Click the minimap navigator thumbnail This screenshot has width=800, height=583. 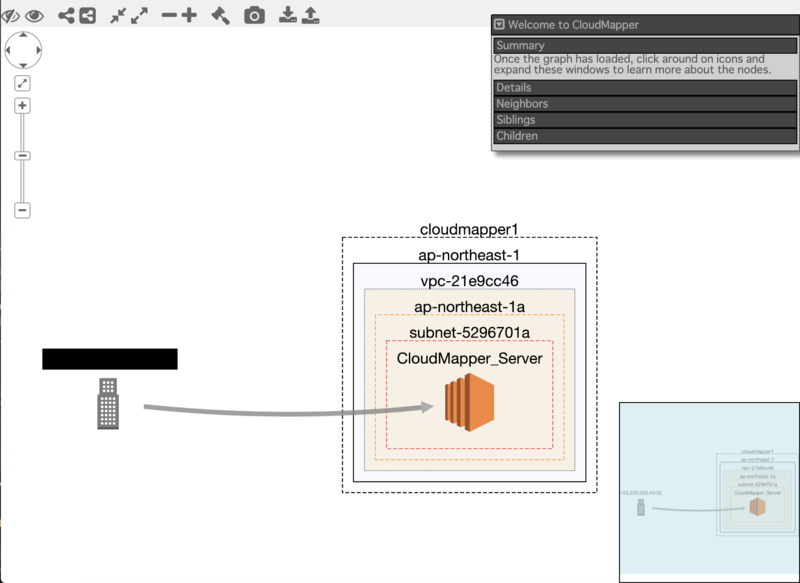click(709, 490)
